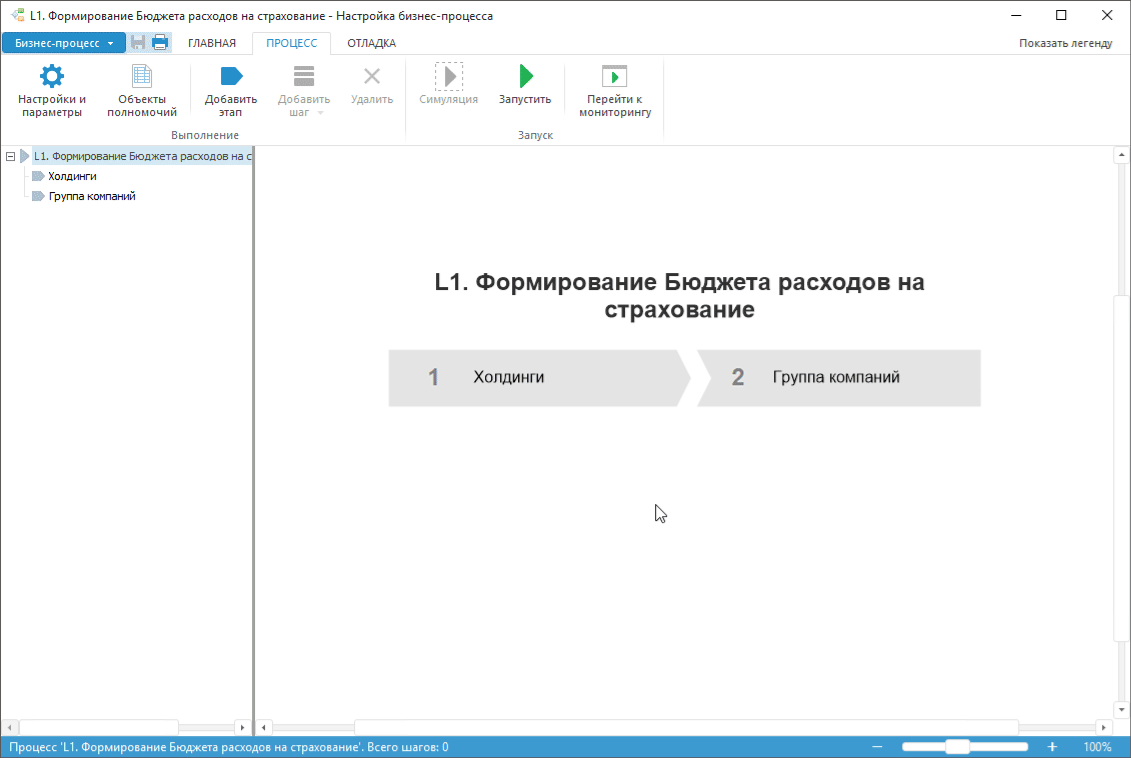Switch to the ГЛАВНАЯ ribbon tab

212,43
